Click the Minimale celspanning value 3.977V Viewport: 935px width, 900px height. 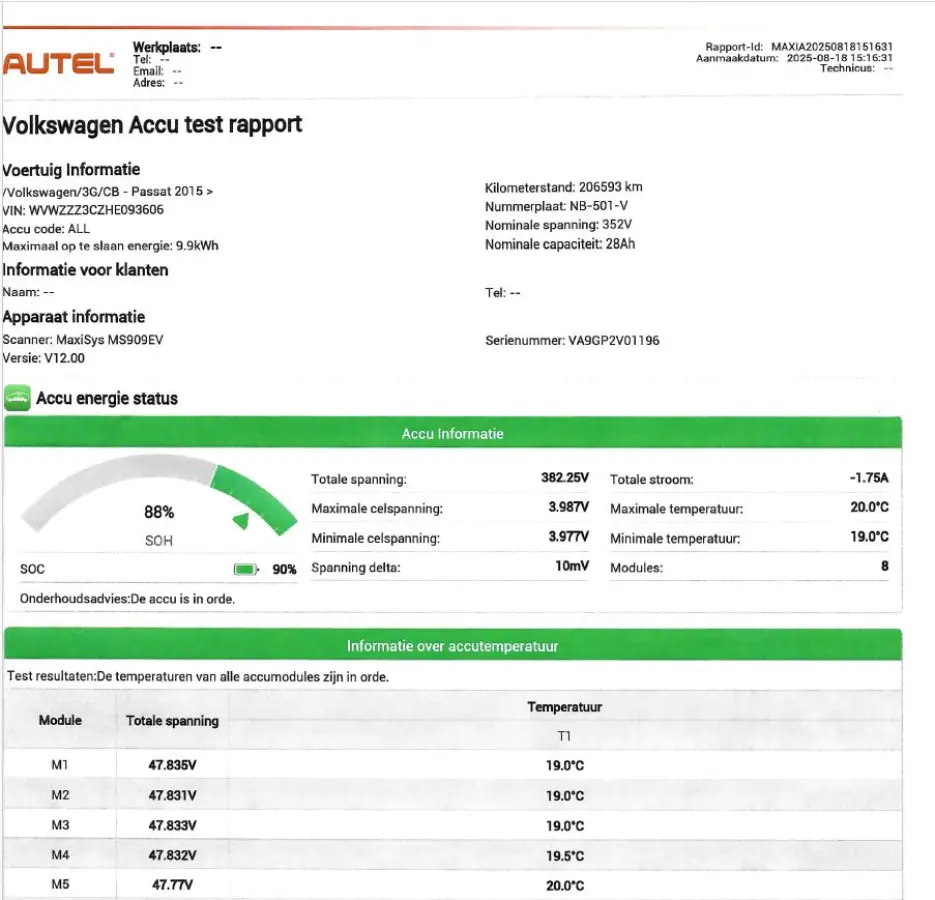click(x=568, y=536)
